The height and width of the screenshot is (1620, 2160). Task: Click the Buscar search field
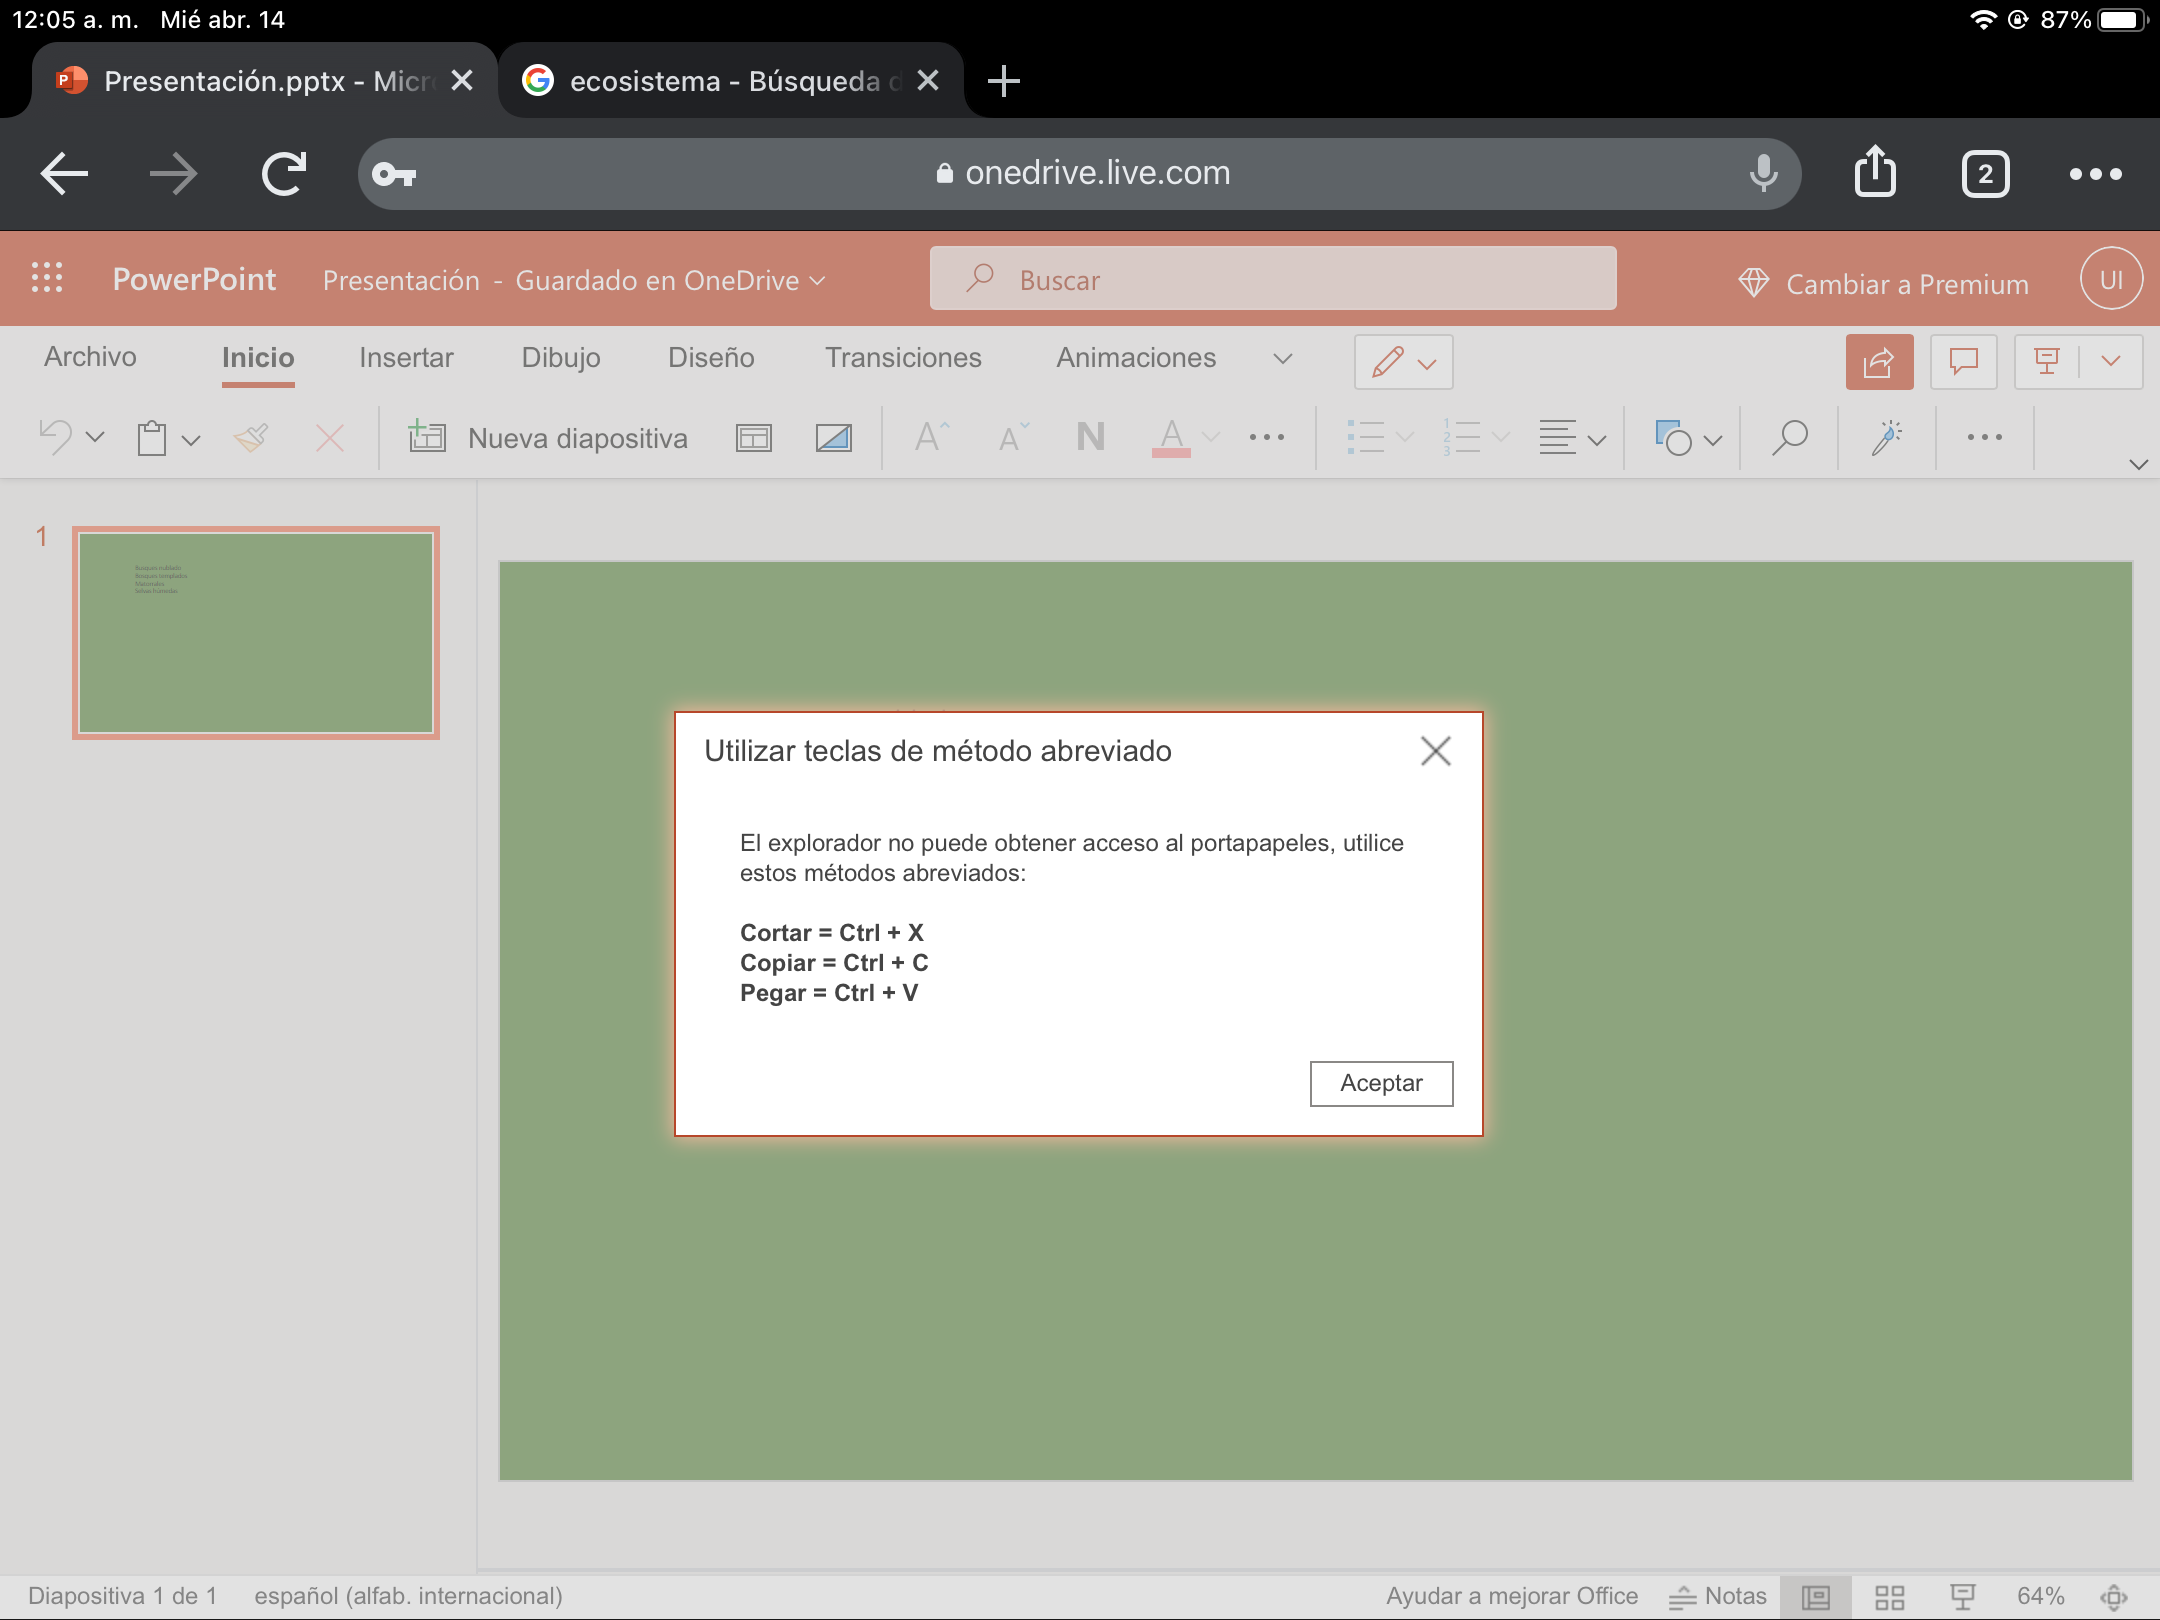[x=1272, y=279]
